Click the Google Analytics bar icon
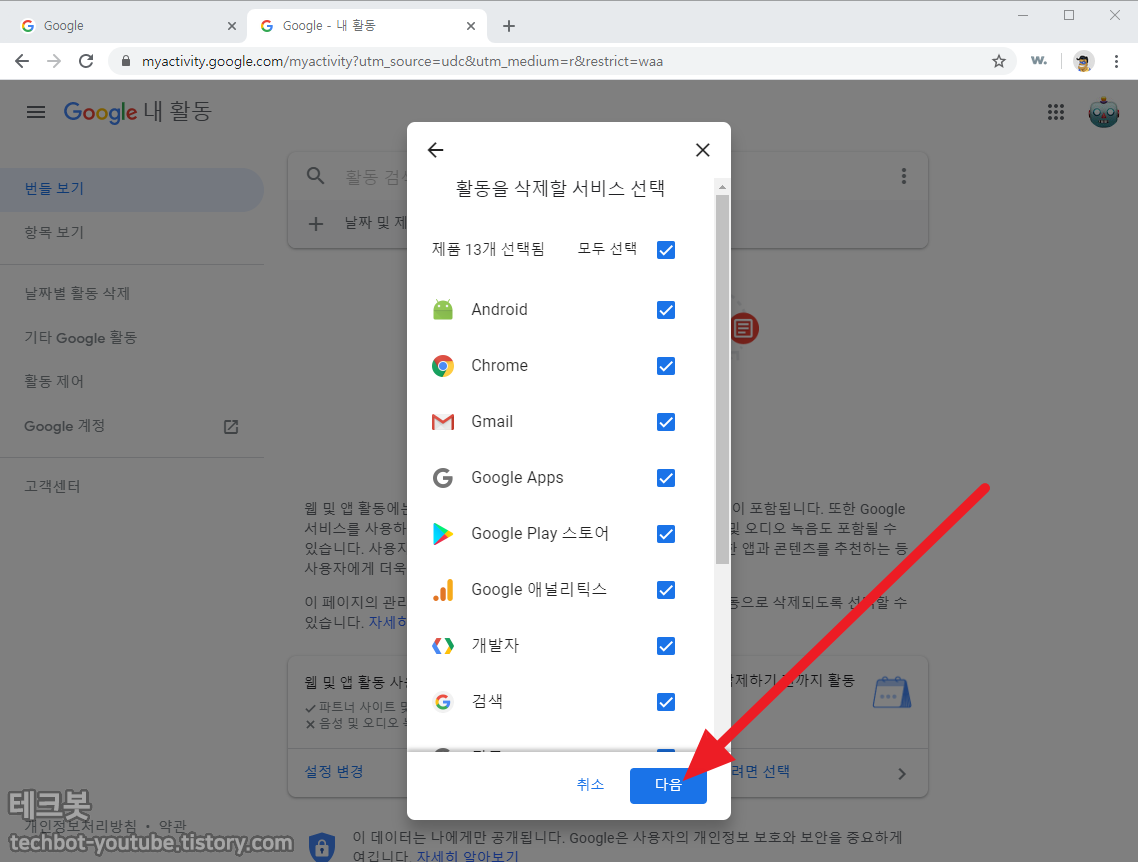Screen dimensions: 1138x862 pos(443,590)
